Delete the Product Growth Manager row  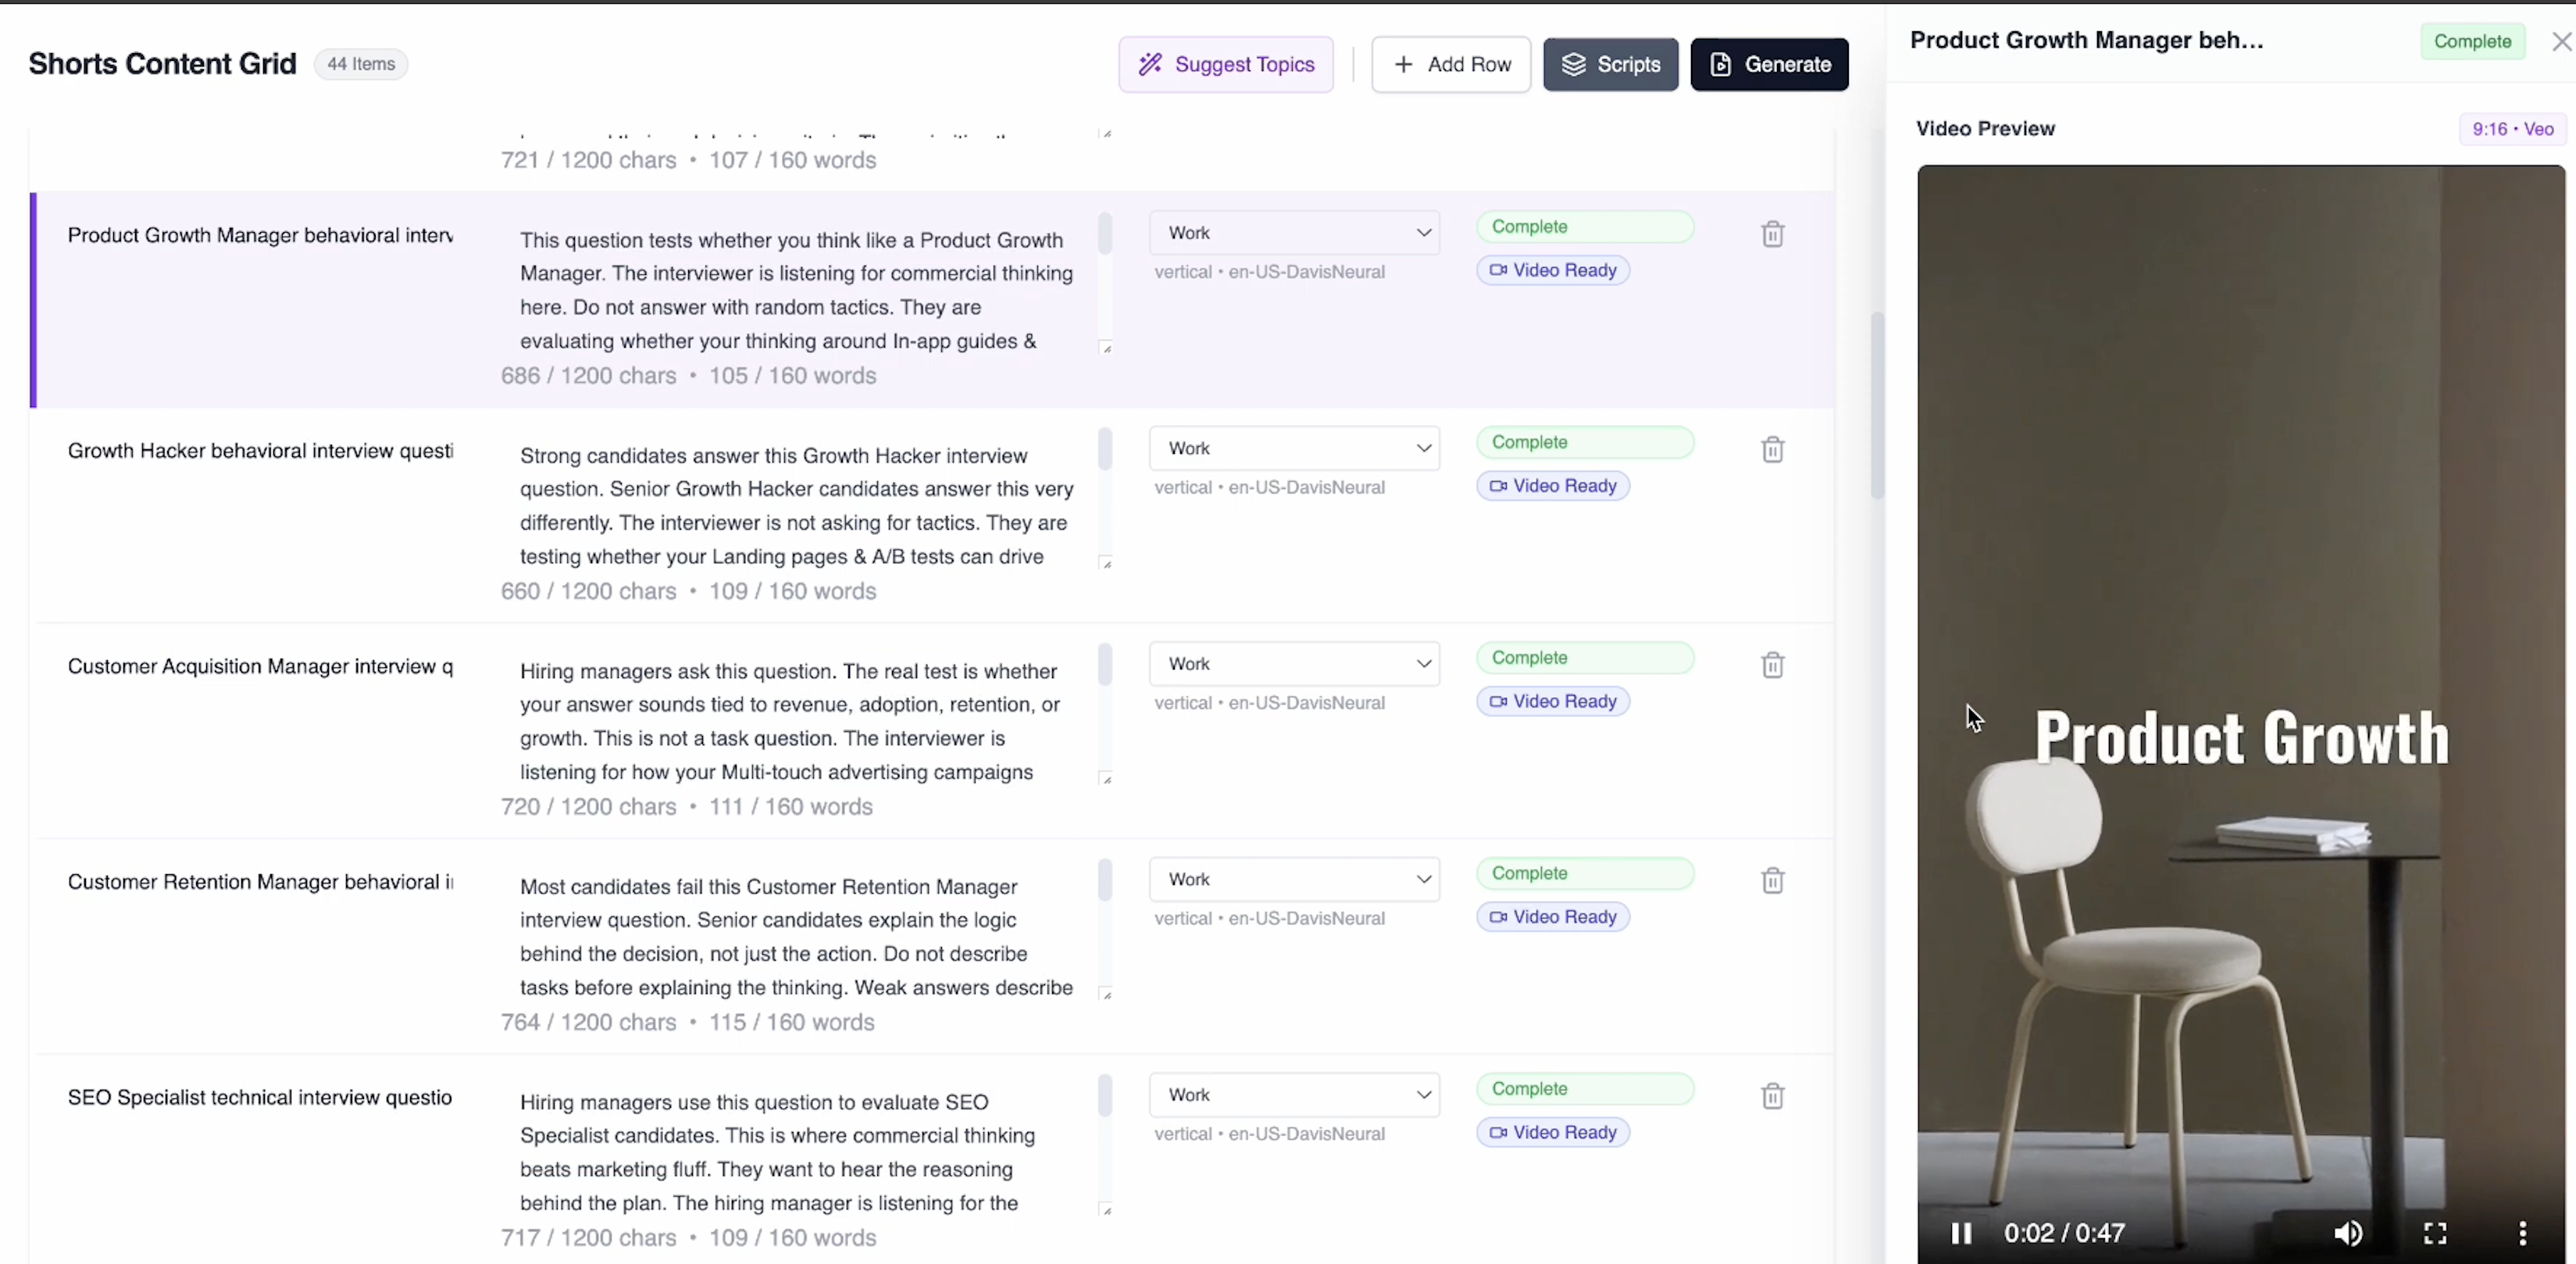pos(1772,234)
